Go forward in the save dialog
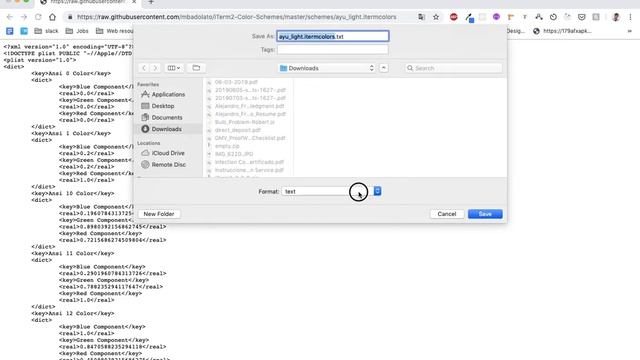This screenshot has height=360, width=640. (155, 68)
